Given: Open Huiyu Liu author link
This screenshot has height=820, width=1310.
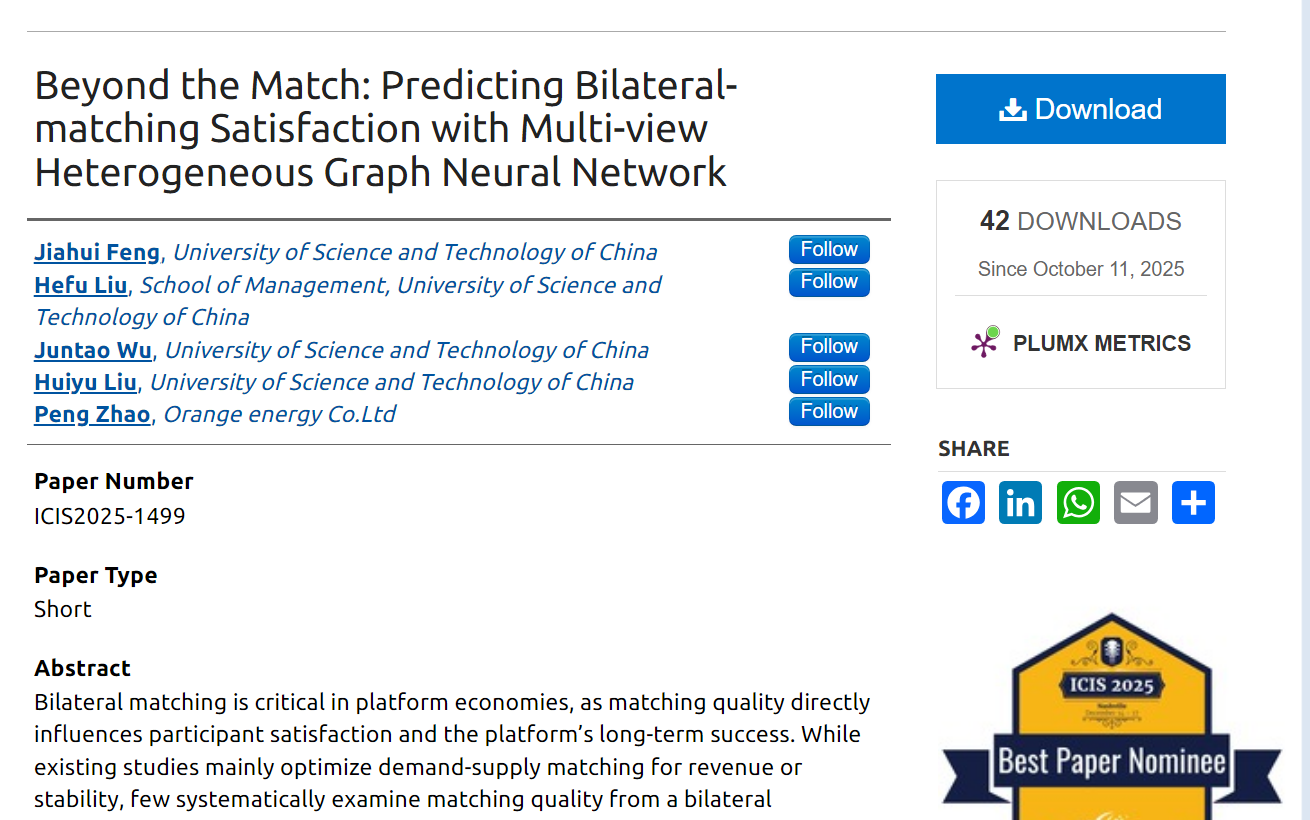Looking at the screenshot, I should 86,382.
